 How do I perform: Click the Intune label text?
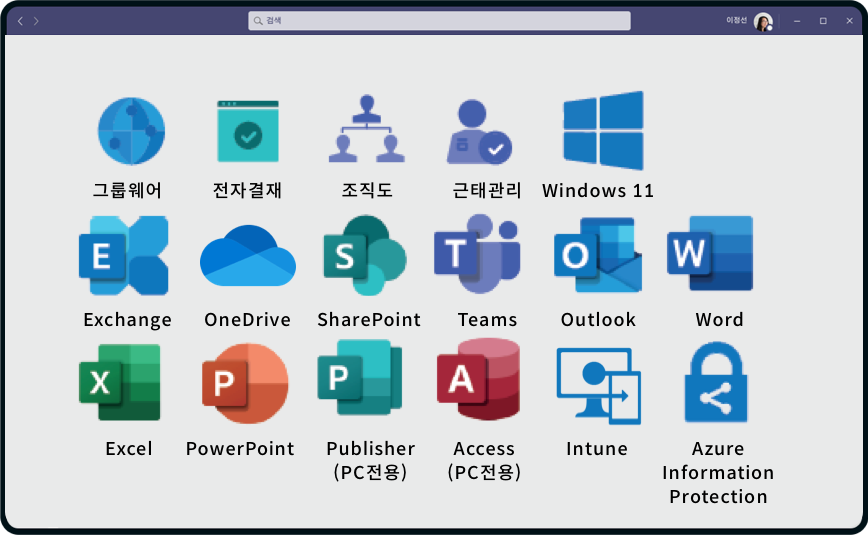point(597,449)
